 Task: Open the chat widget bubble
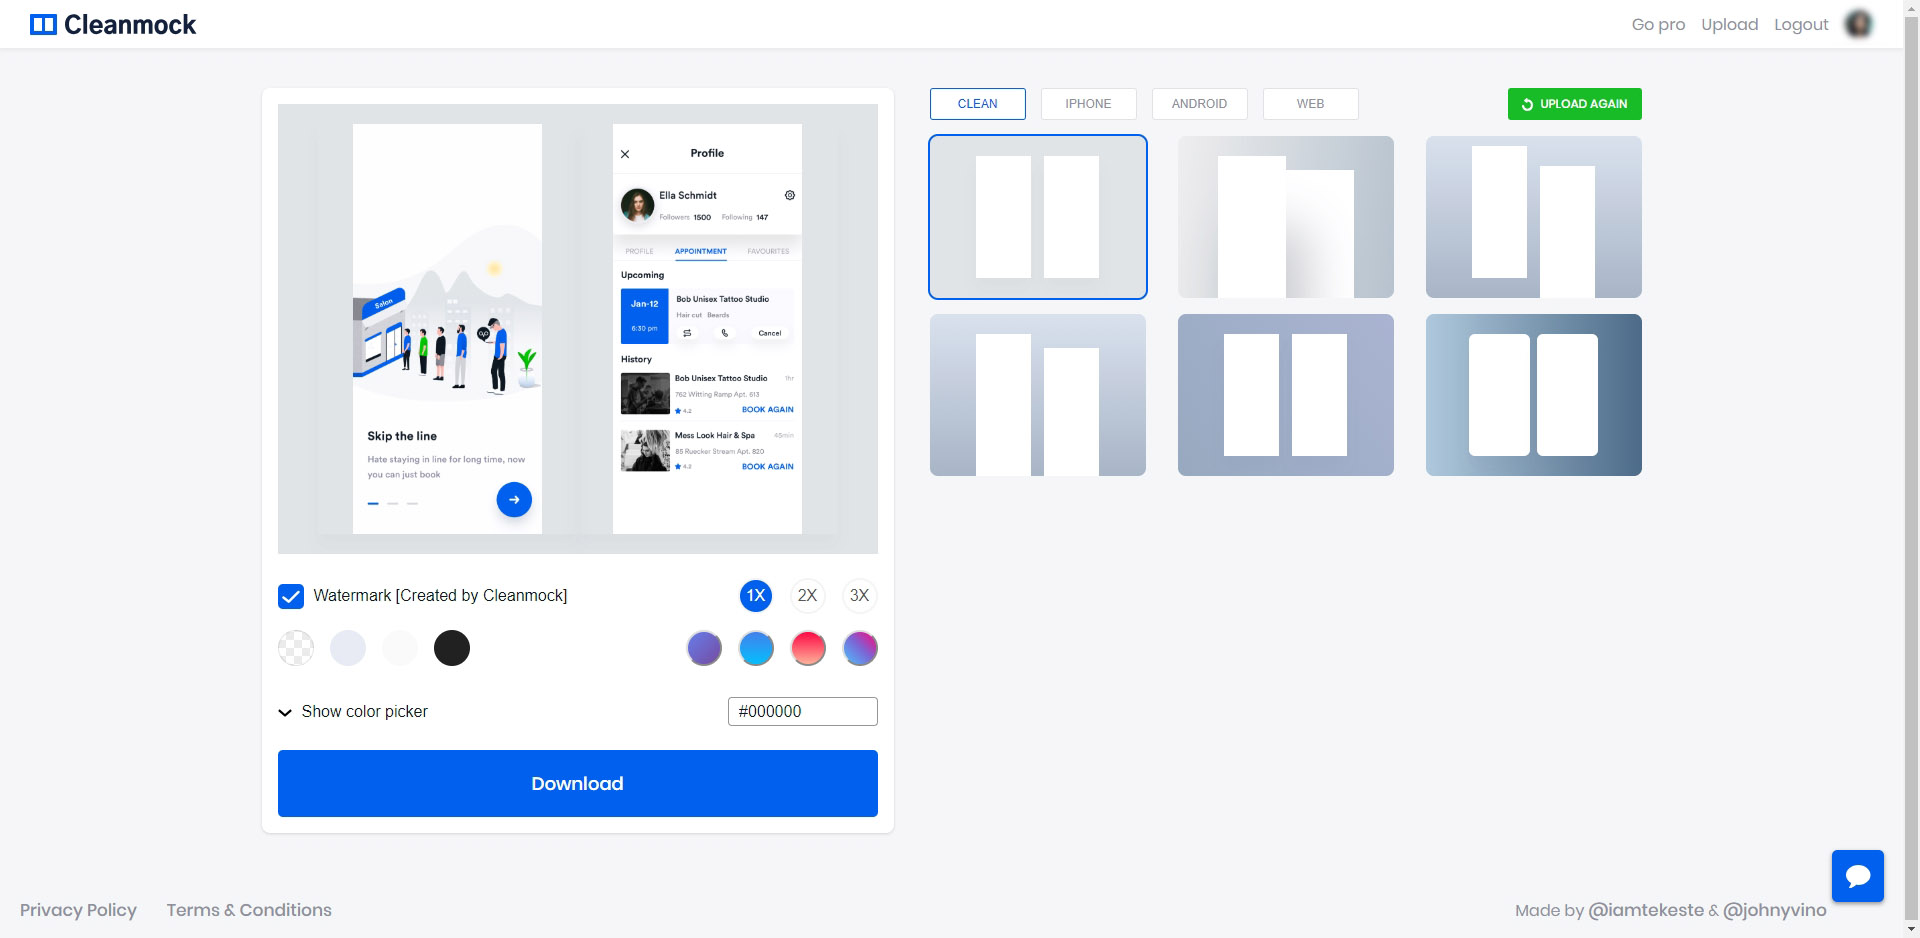click(x=1857, y=875)
